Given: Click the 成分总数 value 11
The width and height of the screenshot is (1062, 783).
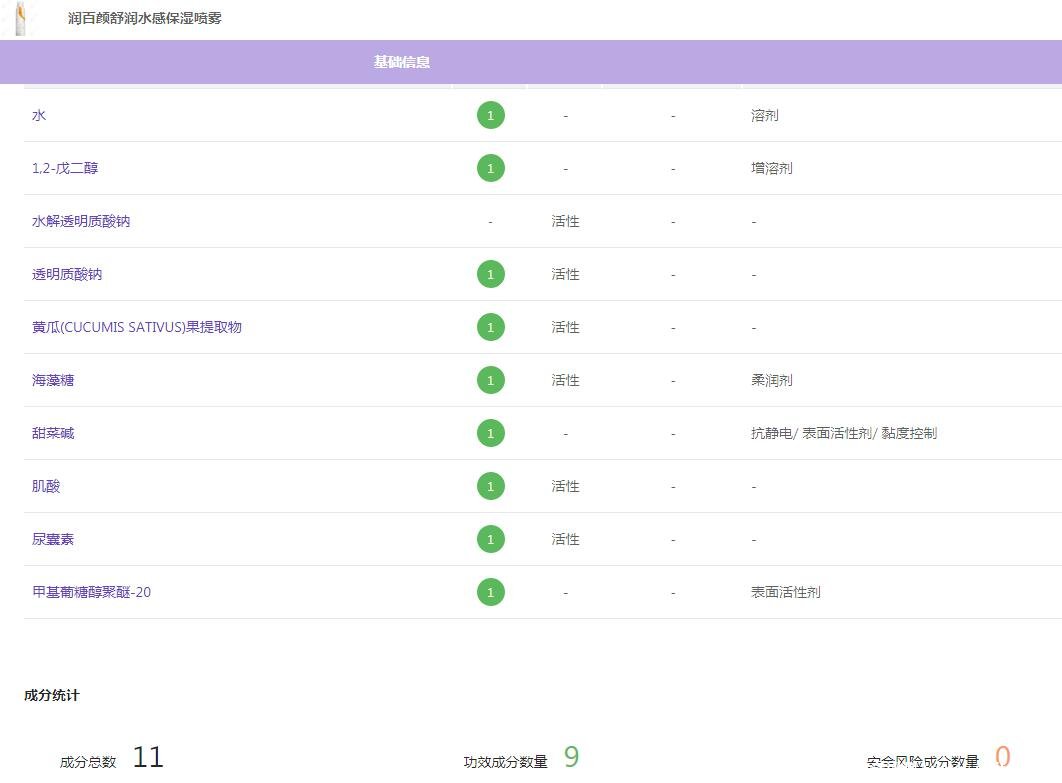Looking at the screenshot, I should tap(148, 757).
